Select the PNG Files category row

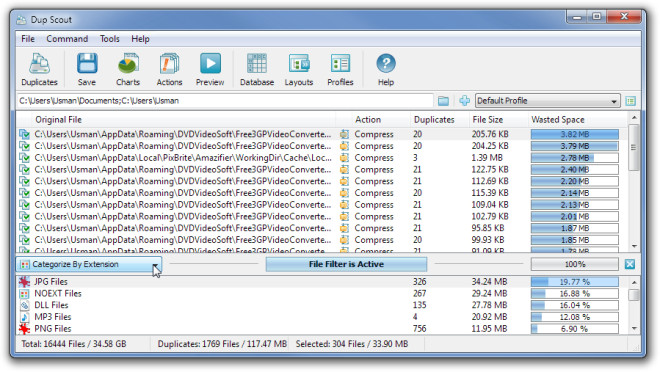point(322,329)
